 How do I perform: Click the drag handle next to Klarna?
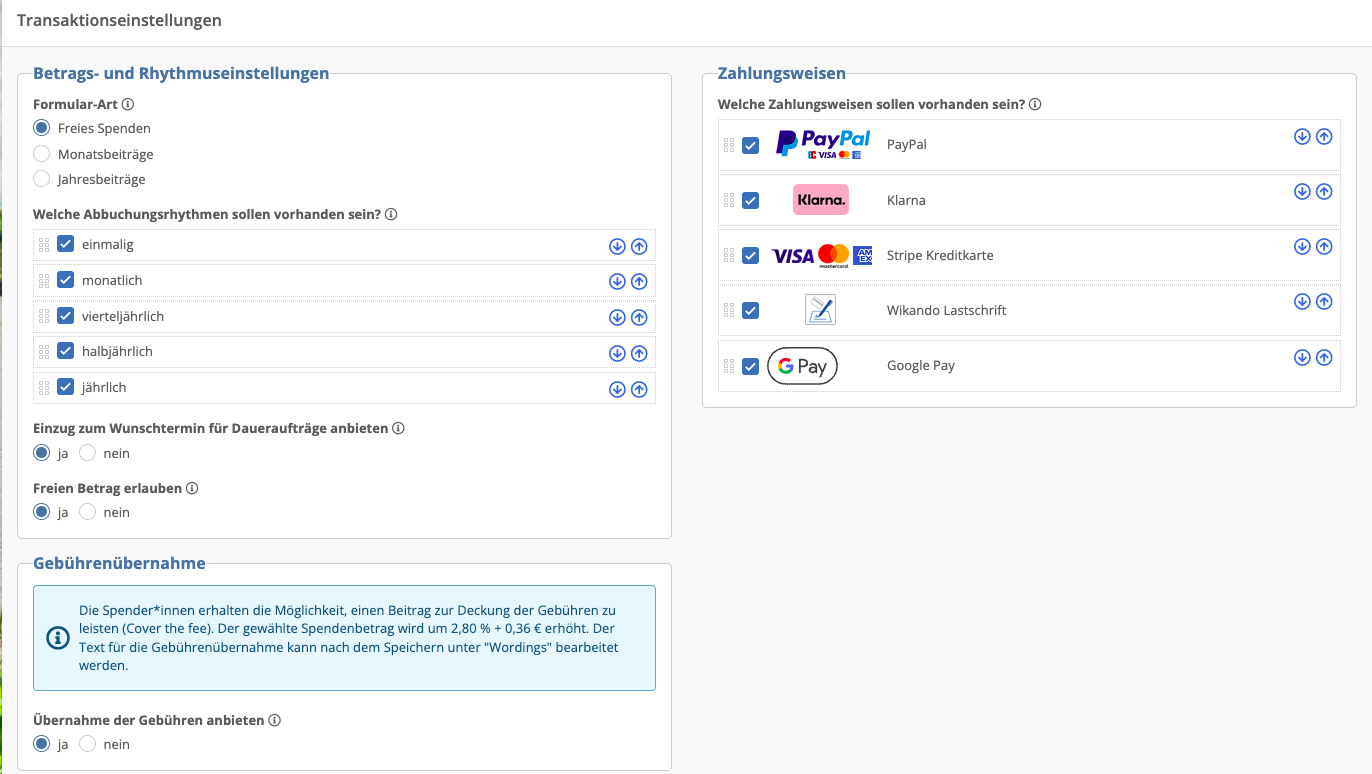click(x=729, y=200)
